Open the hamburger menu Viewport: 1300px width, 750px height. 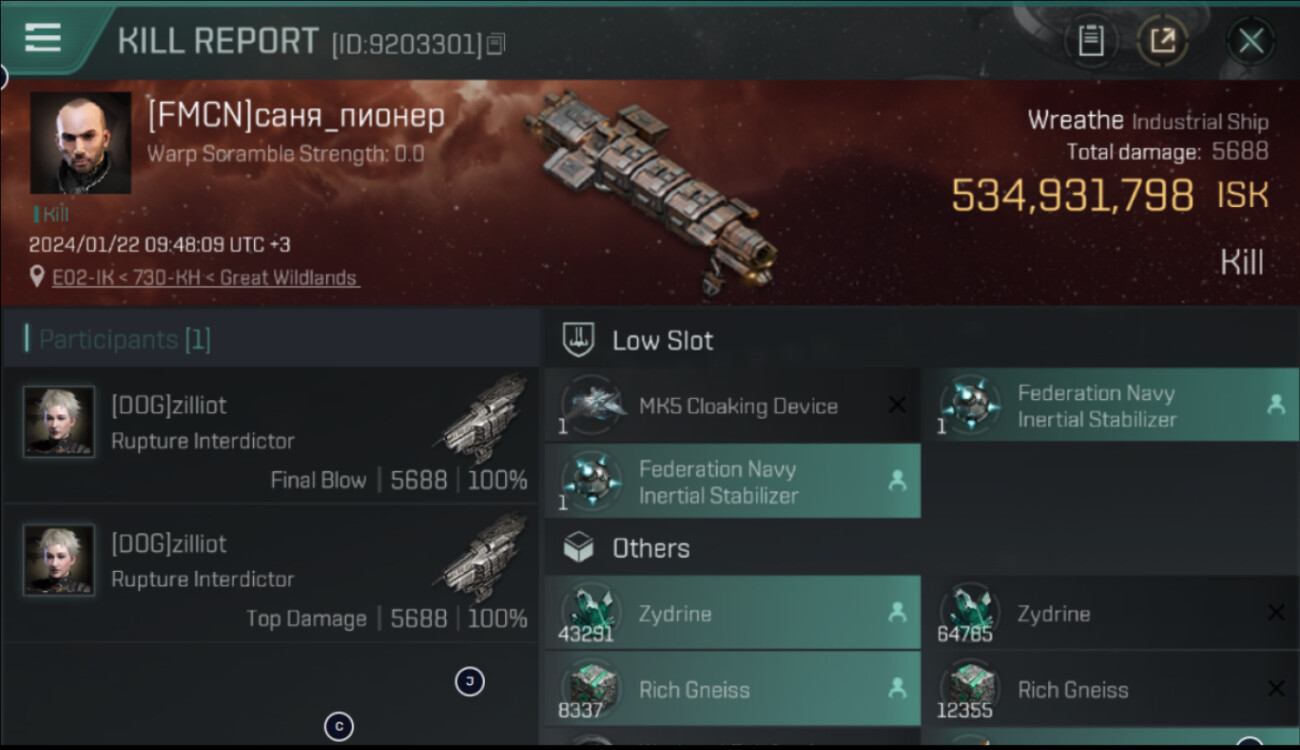(x=43, y=38)
